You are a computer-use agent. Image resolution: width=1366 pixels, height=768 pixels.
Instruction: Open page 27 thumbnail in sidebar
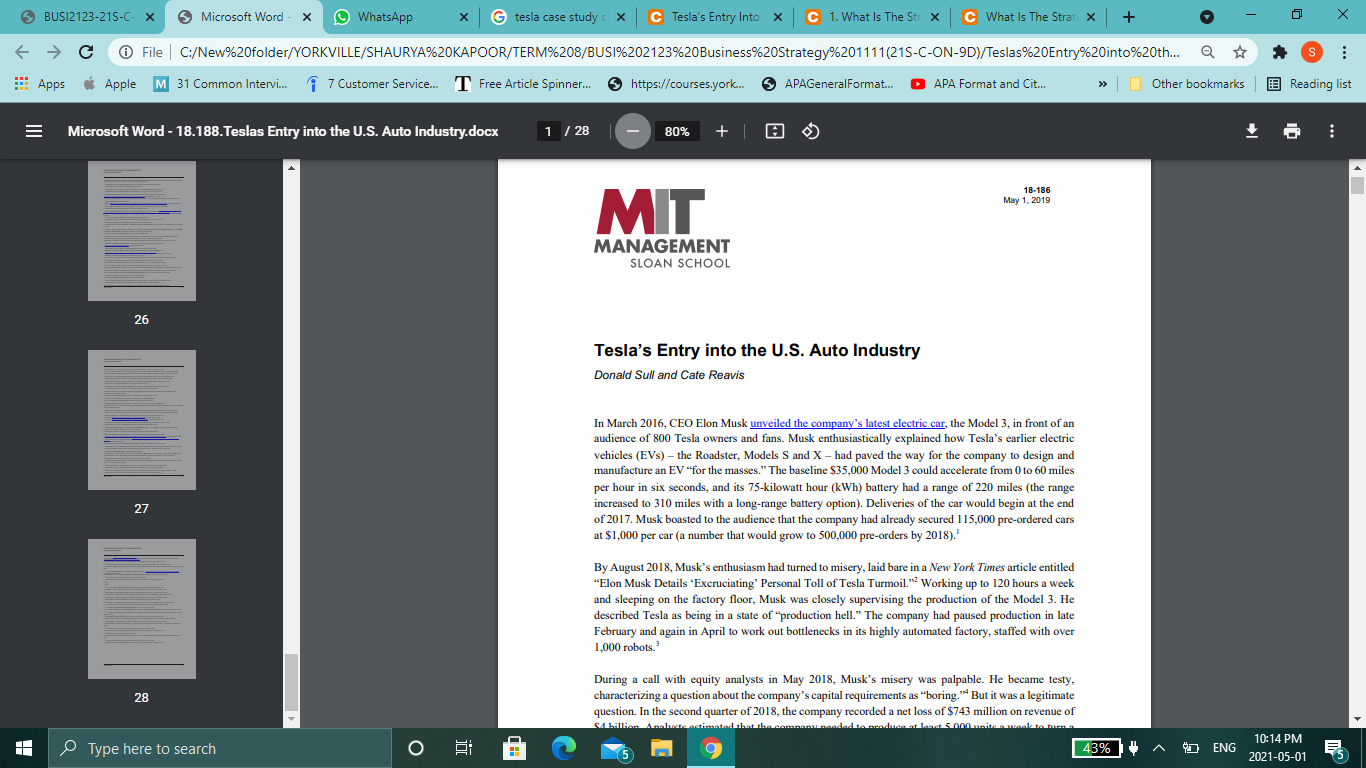click(x=141, y=420)
